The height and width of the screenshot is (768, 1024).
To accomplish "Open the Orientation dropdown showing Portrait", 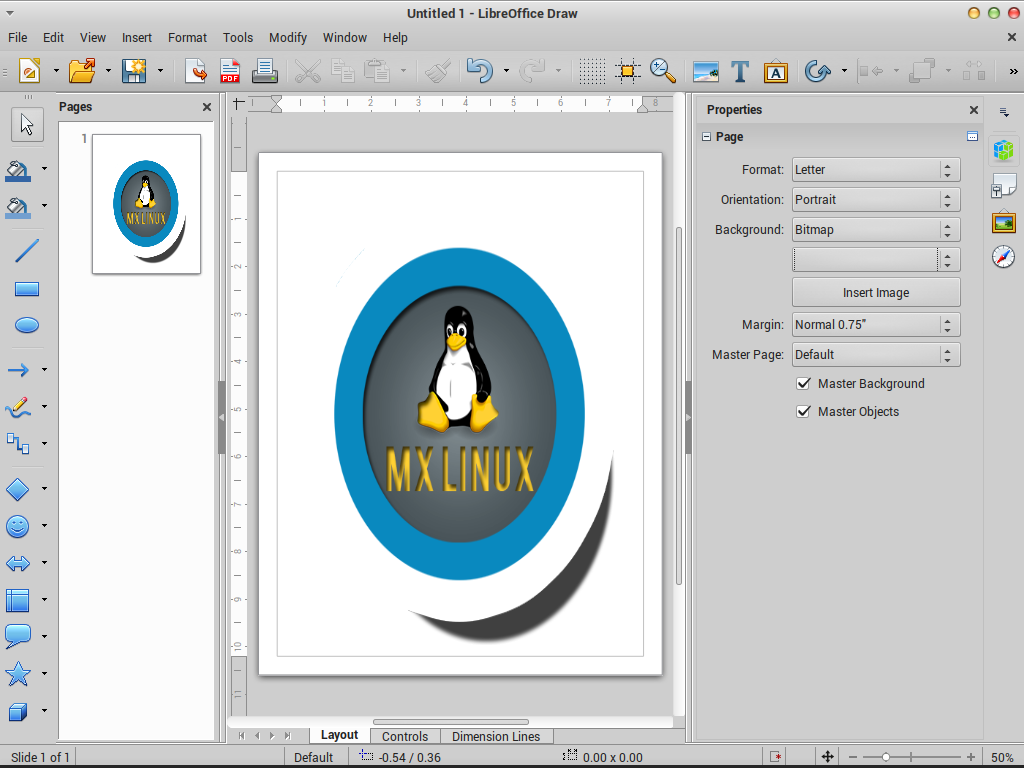I will 876,200.
